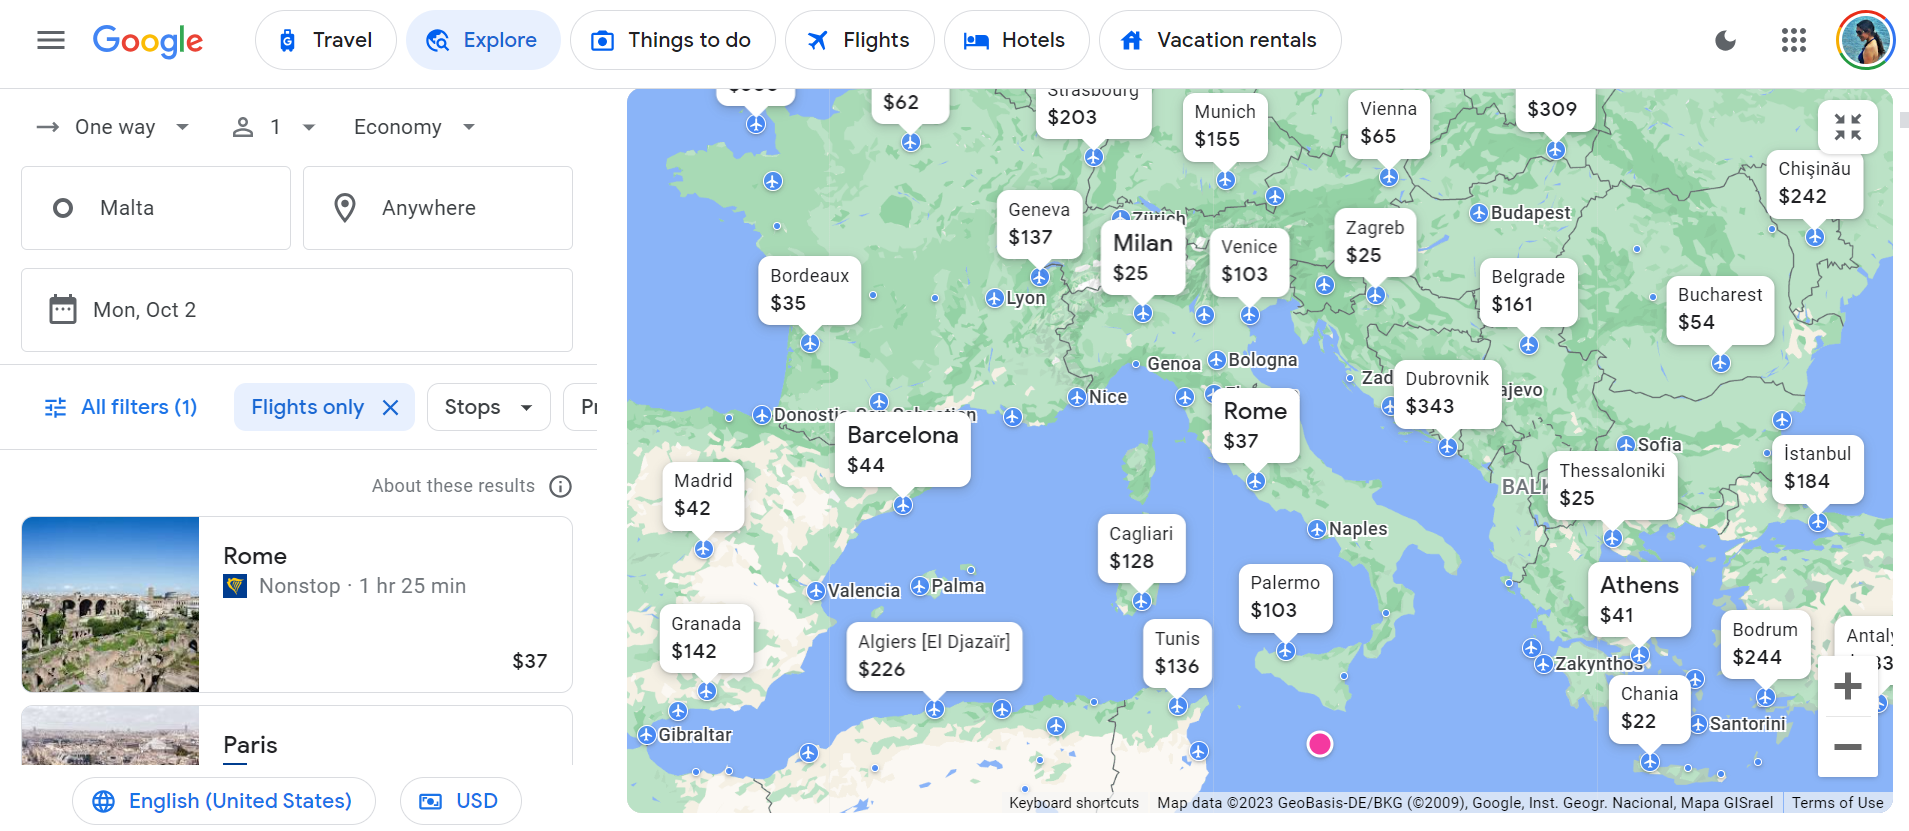Select the Cagliari $128 map price
The width and height of the screenshot is (1909, 831).
click(x=1141, y=548)
